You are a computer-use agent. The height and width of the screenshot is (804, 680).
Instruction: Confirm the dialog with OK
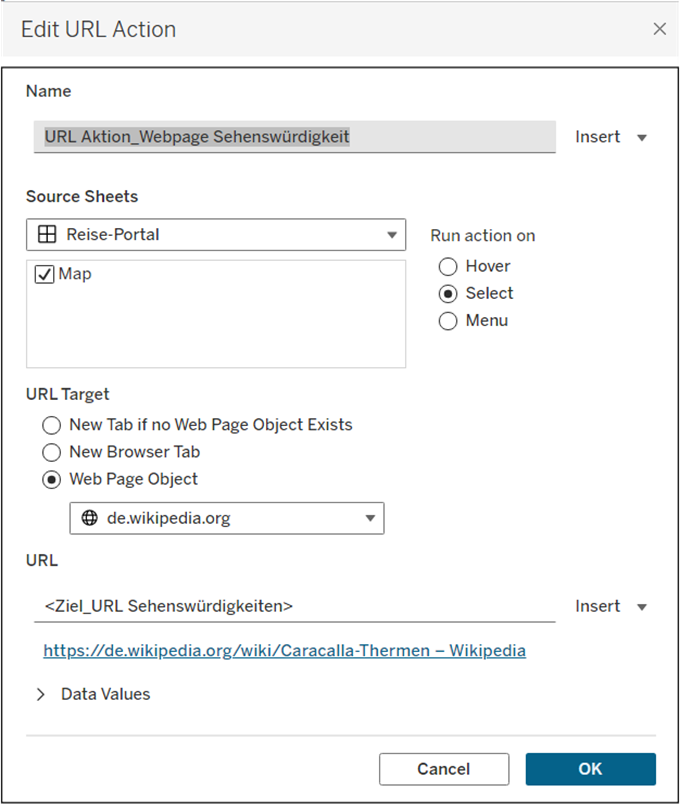pos(590,769)
